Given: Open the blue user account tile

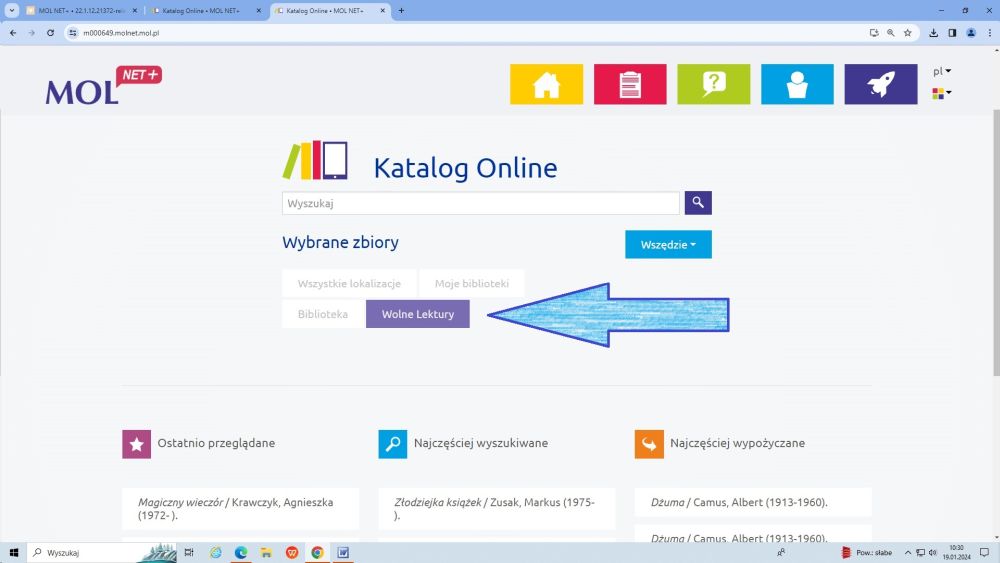Looking at the screenshot, I should (797, 84).
